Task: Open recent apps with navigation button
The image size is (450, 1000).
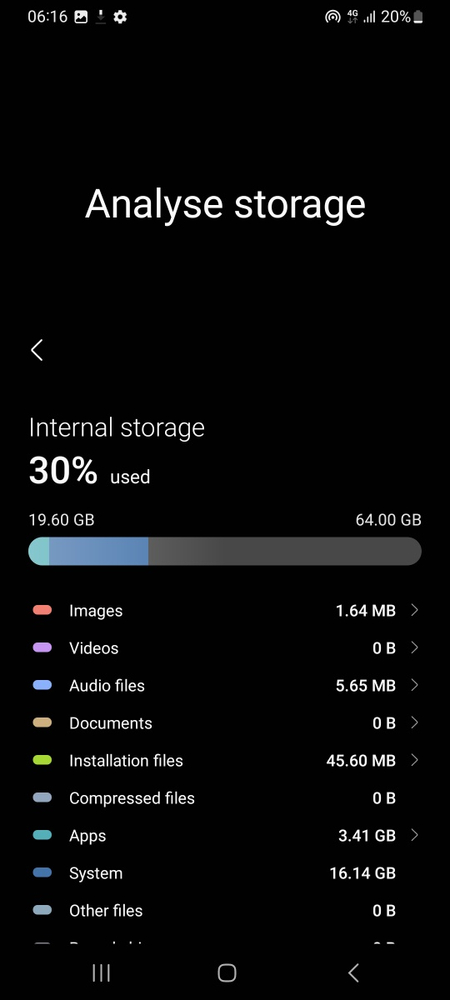Action: coord(101,973)
